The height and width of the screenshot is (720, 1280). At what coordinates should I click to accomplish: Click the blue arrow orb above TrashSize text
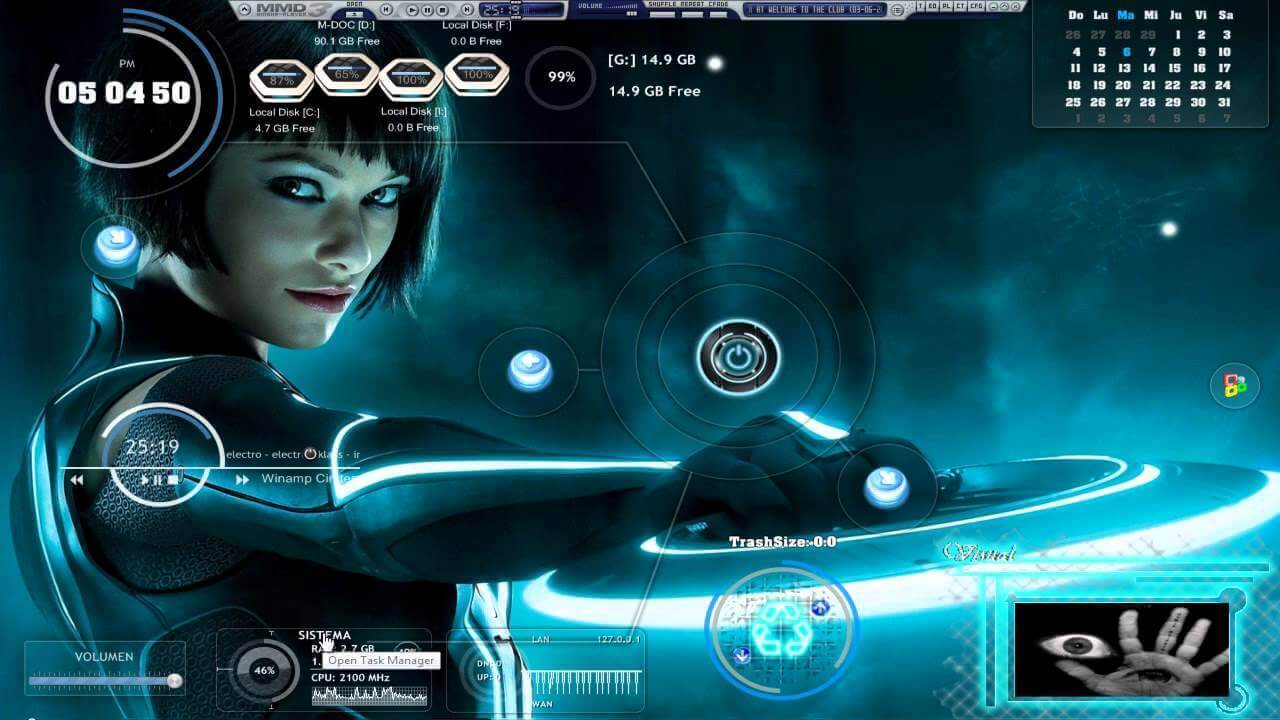886,487
